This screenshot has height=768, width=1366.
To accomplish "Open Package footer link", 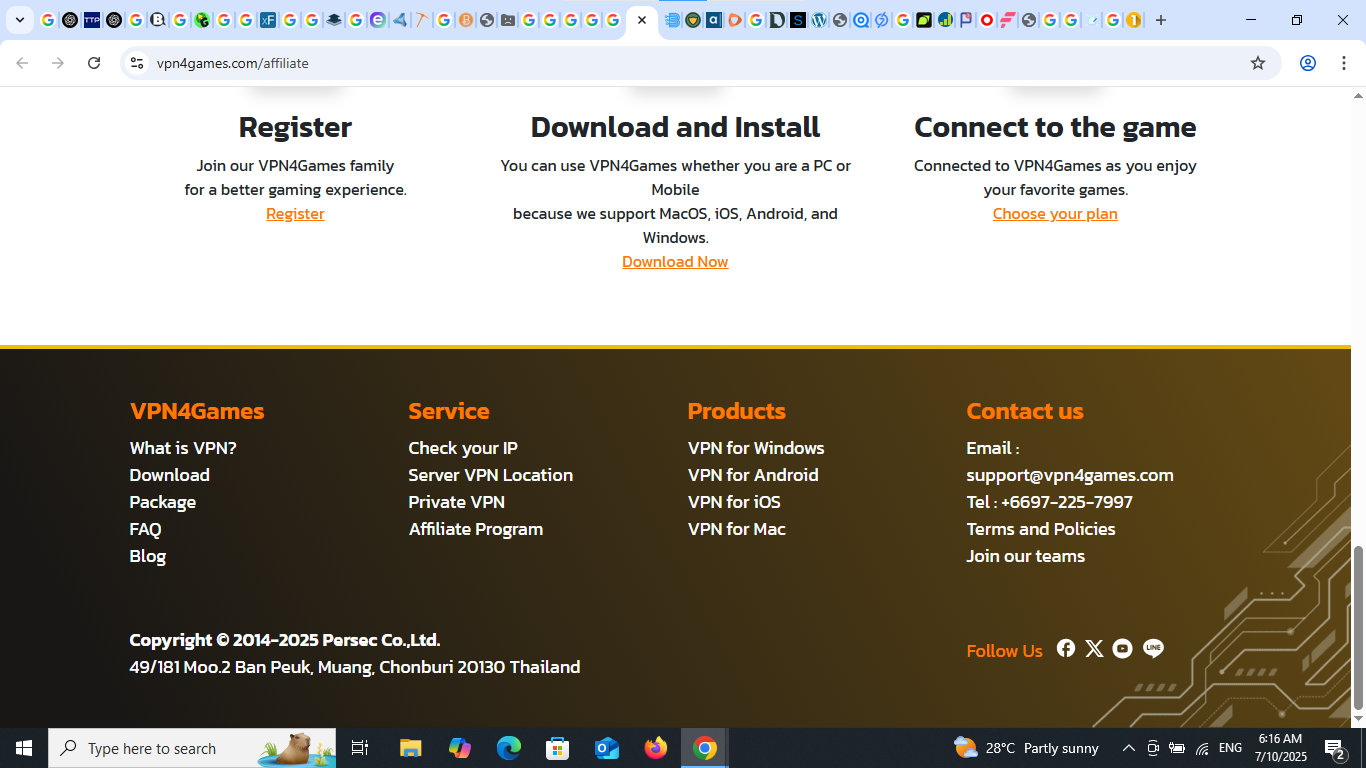I will pos(162,502).
